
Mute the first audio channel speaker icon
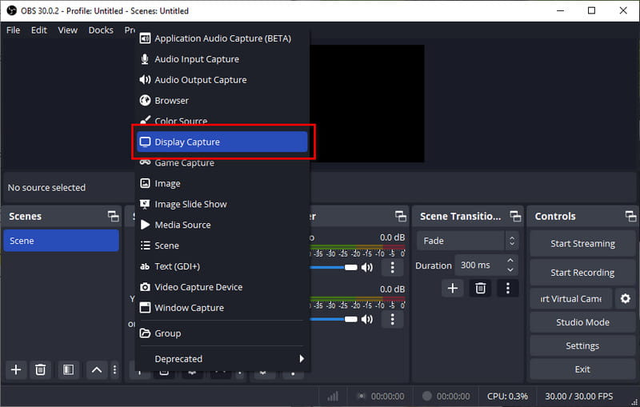coord(367,267)
